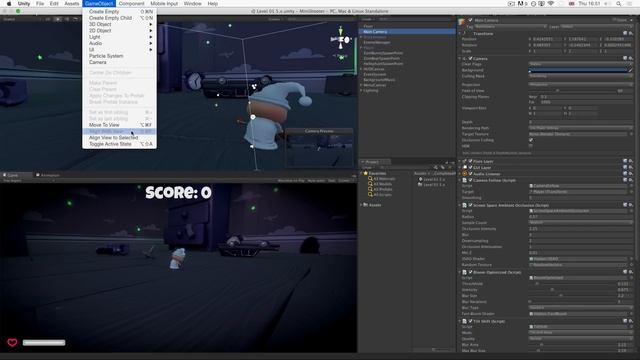This screenshot has height=360, width=640.
Task: Toggle the Tilt Shift script checkbox
Action: (471, 321)
